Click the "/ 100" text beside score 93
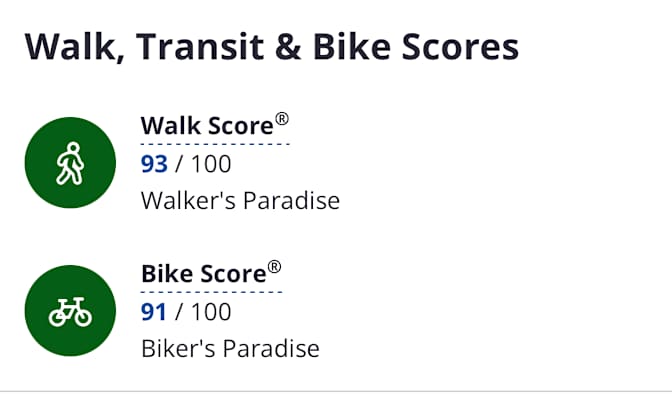Image resolution: width=672 pixels, height=416 pixels. tap(203, 164)
